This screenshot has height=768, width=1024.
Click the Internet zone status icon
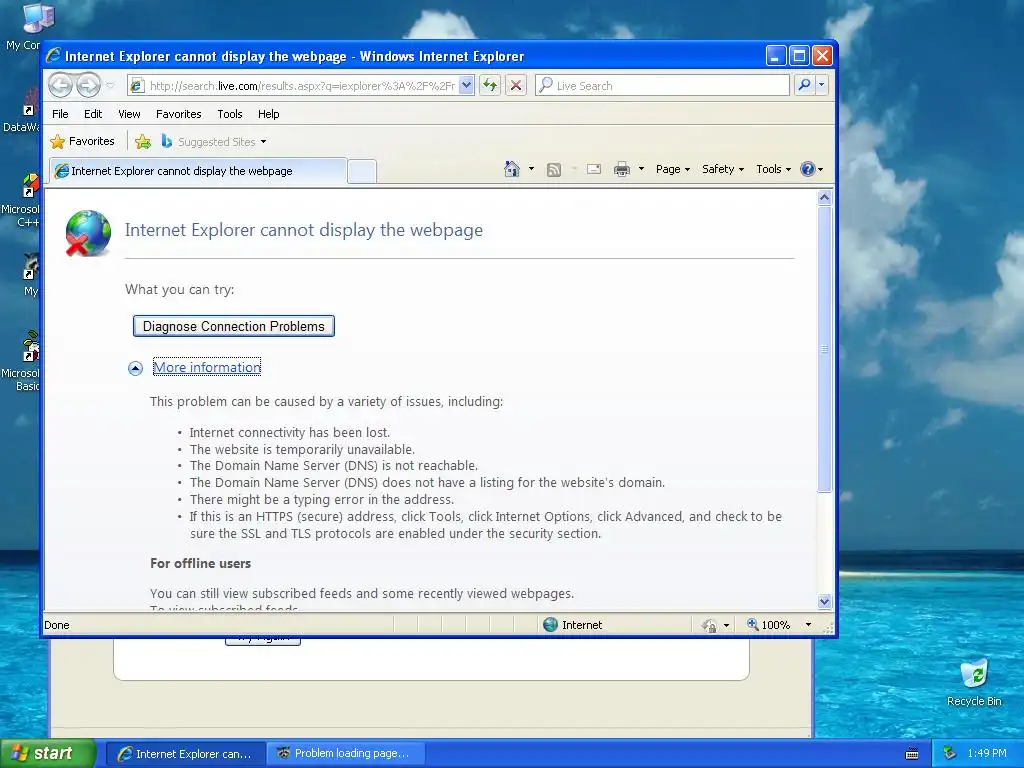tap(551, 624)
